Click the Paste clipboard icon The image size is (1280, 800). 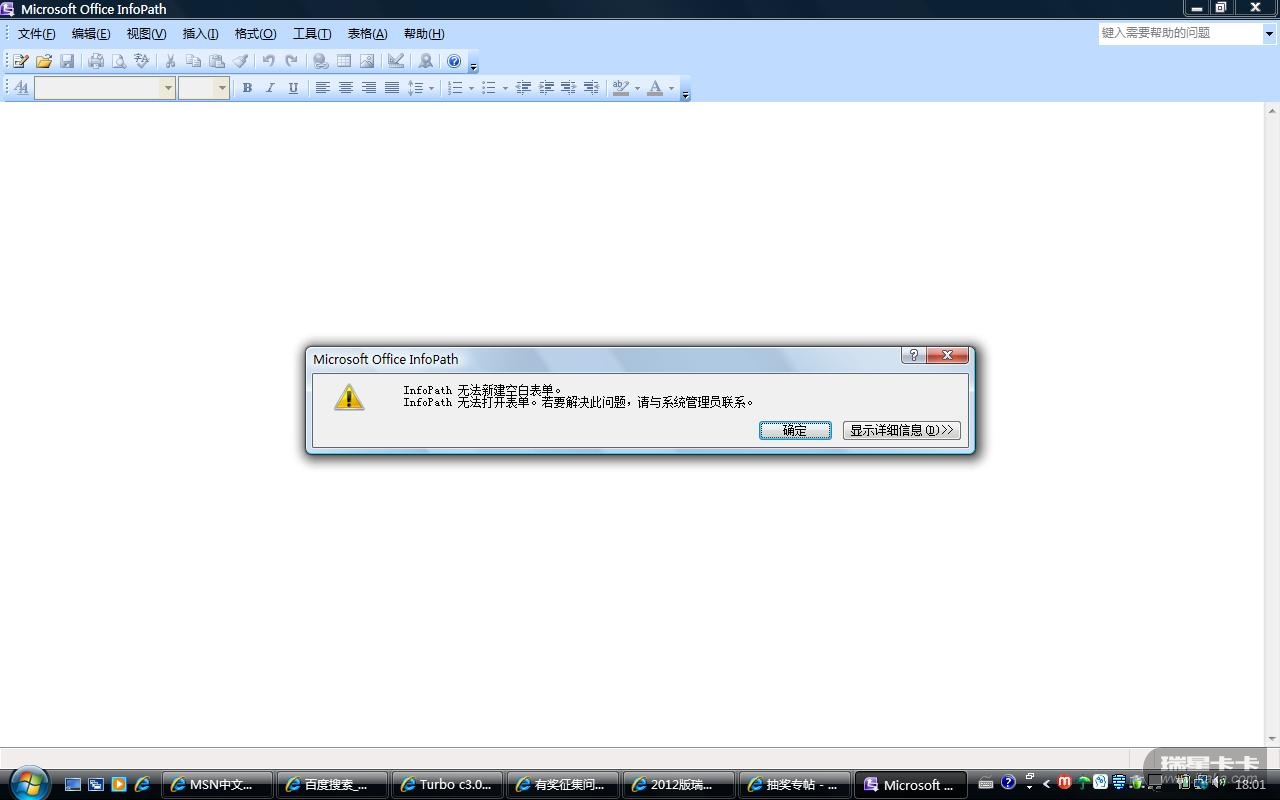[x=216, y=61]
